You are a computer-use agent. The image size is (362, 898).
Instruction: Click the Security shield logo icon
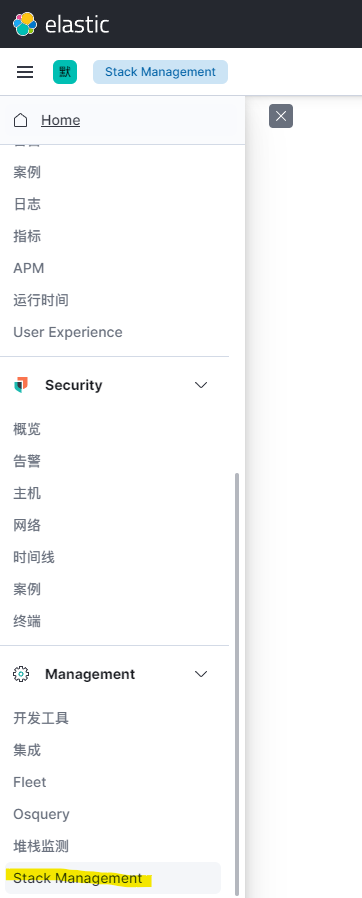(x=21, y=385)
